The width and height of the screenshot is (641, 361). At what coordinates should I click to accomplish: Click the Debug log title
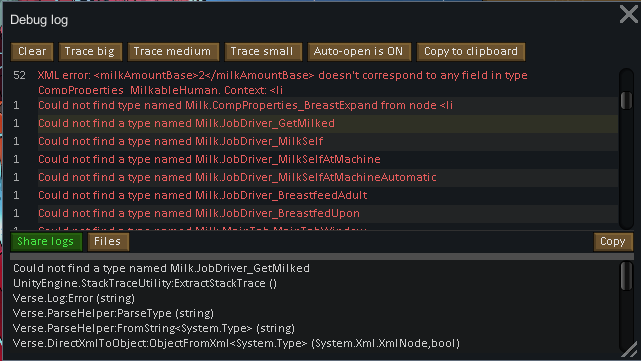pyautogui.click(x=39, y=20)
